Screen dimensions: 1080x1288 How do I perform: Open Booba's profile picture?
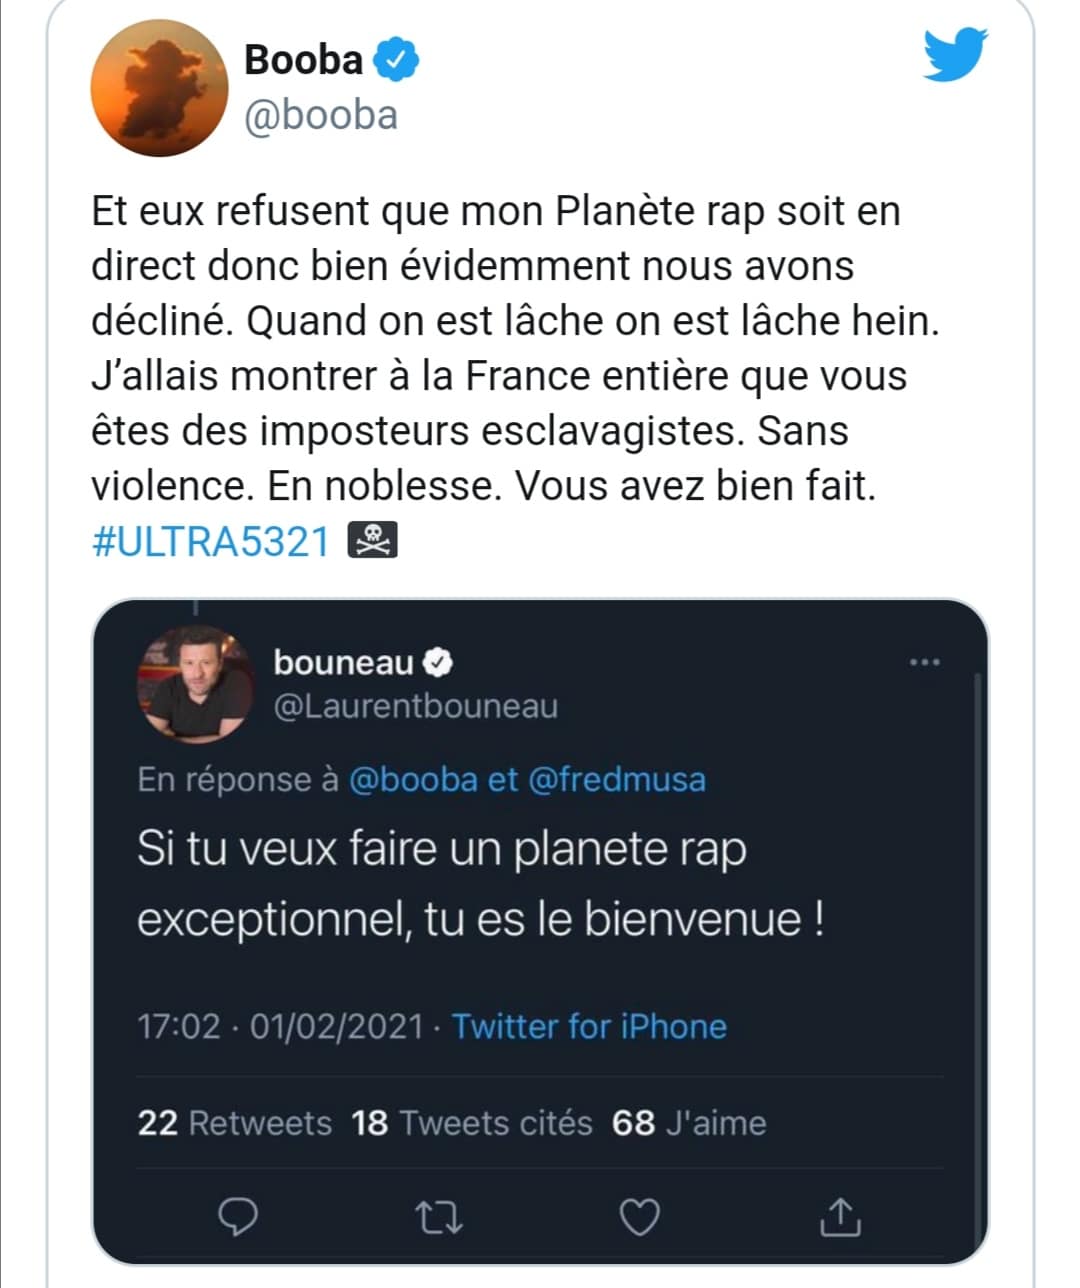(160, 88)
